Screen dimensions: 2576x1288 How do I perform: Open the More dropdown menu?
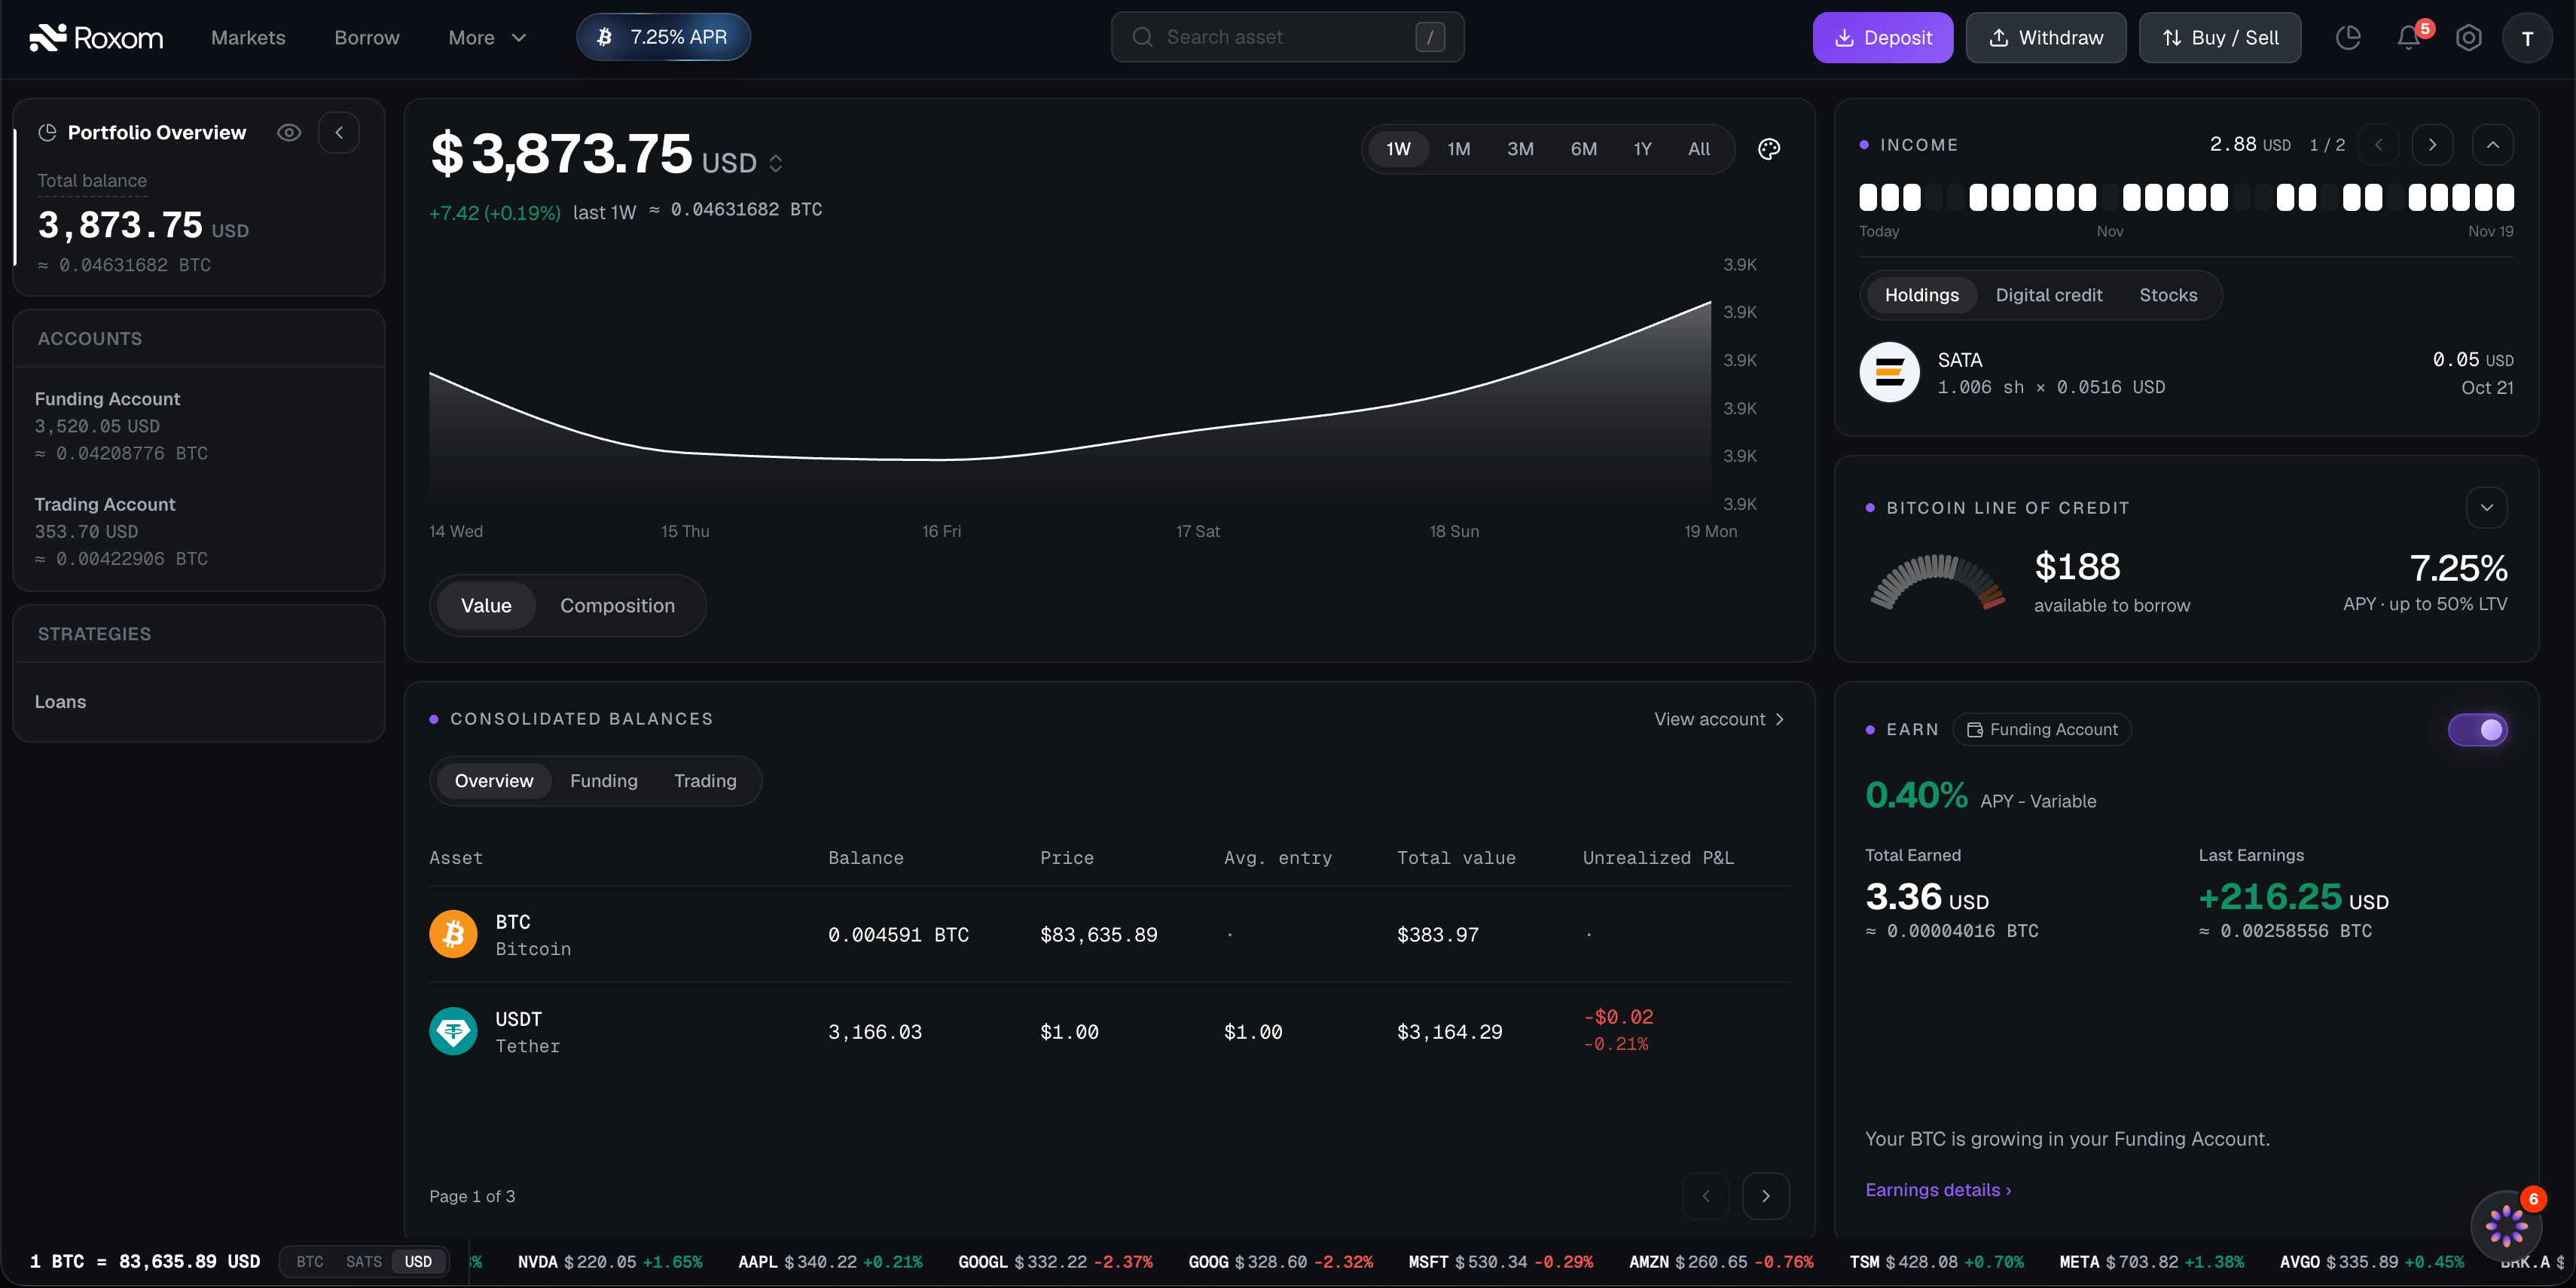487,38
